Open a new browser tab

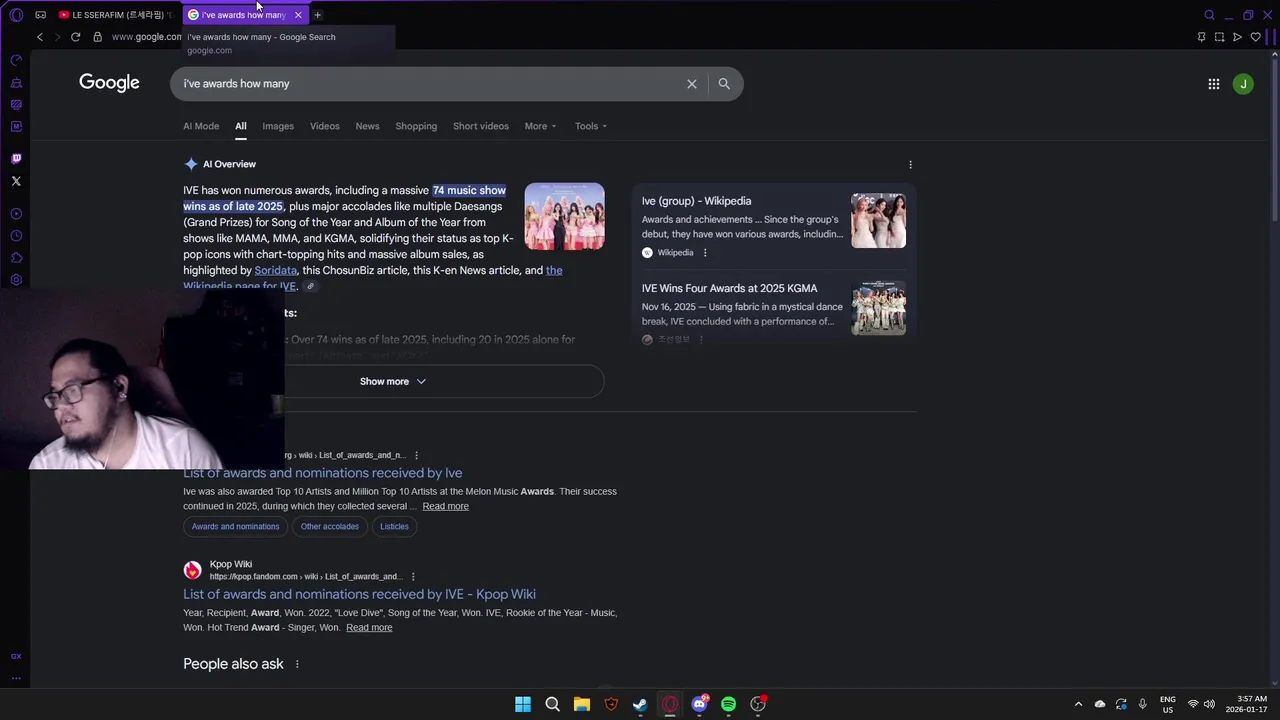[317, 15]
